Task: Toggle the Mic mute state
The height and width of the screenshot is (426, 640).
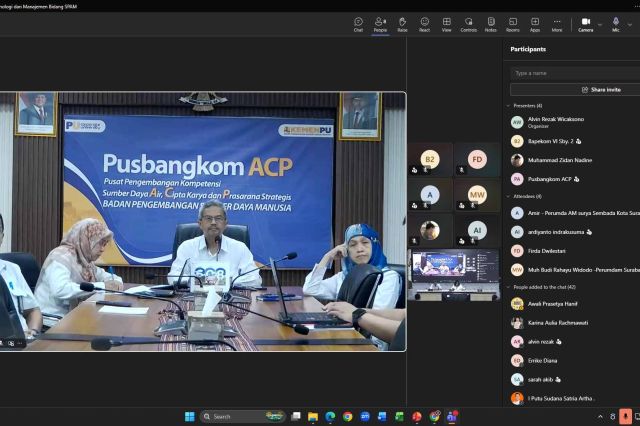Action: 616,24
